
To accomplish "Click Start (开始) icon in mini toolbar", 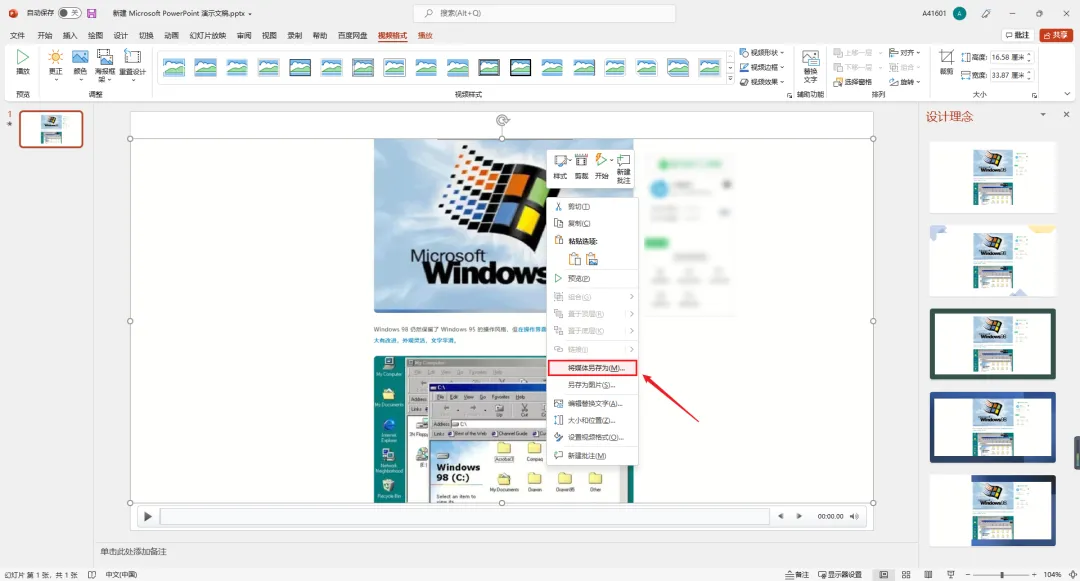I will point(602,167).
